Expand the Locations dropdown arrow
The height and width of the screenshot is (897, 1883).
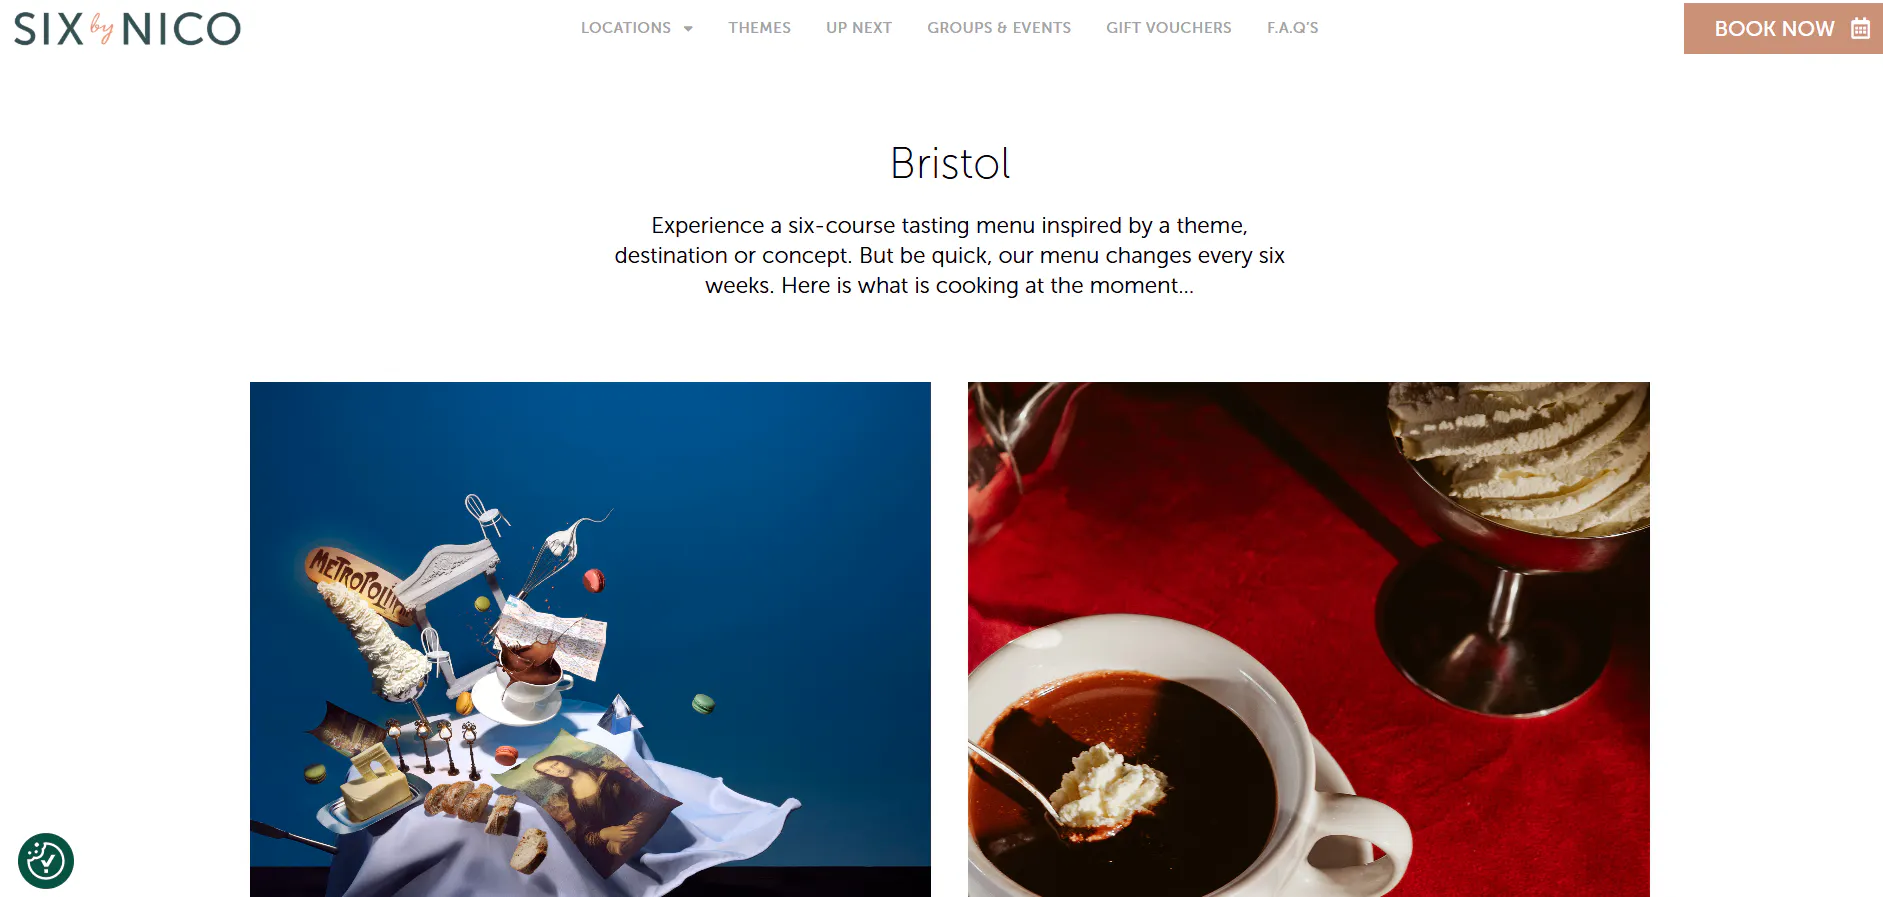coord(688,28)
